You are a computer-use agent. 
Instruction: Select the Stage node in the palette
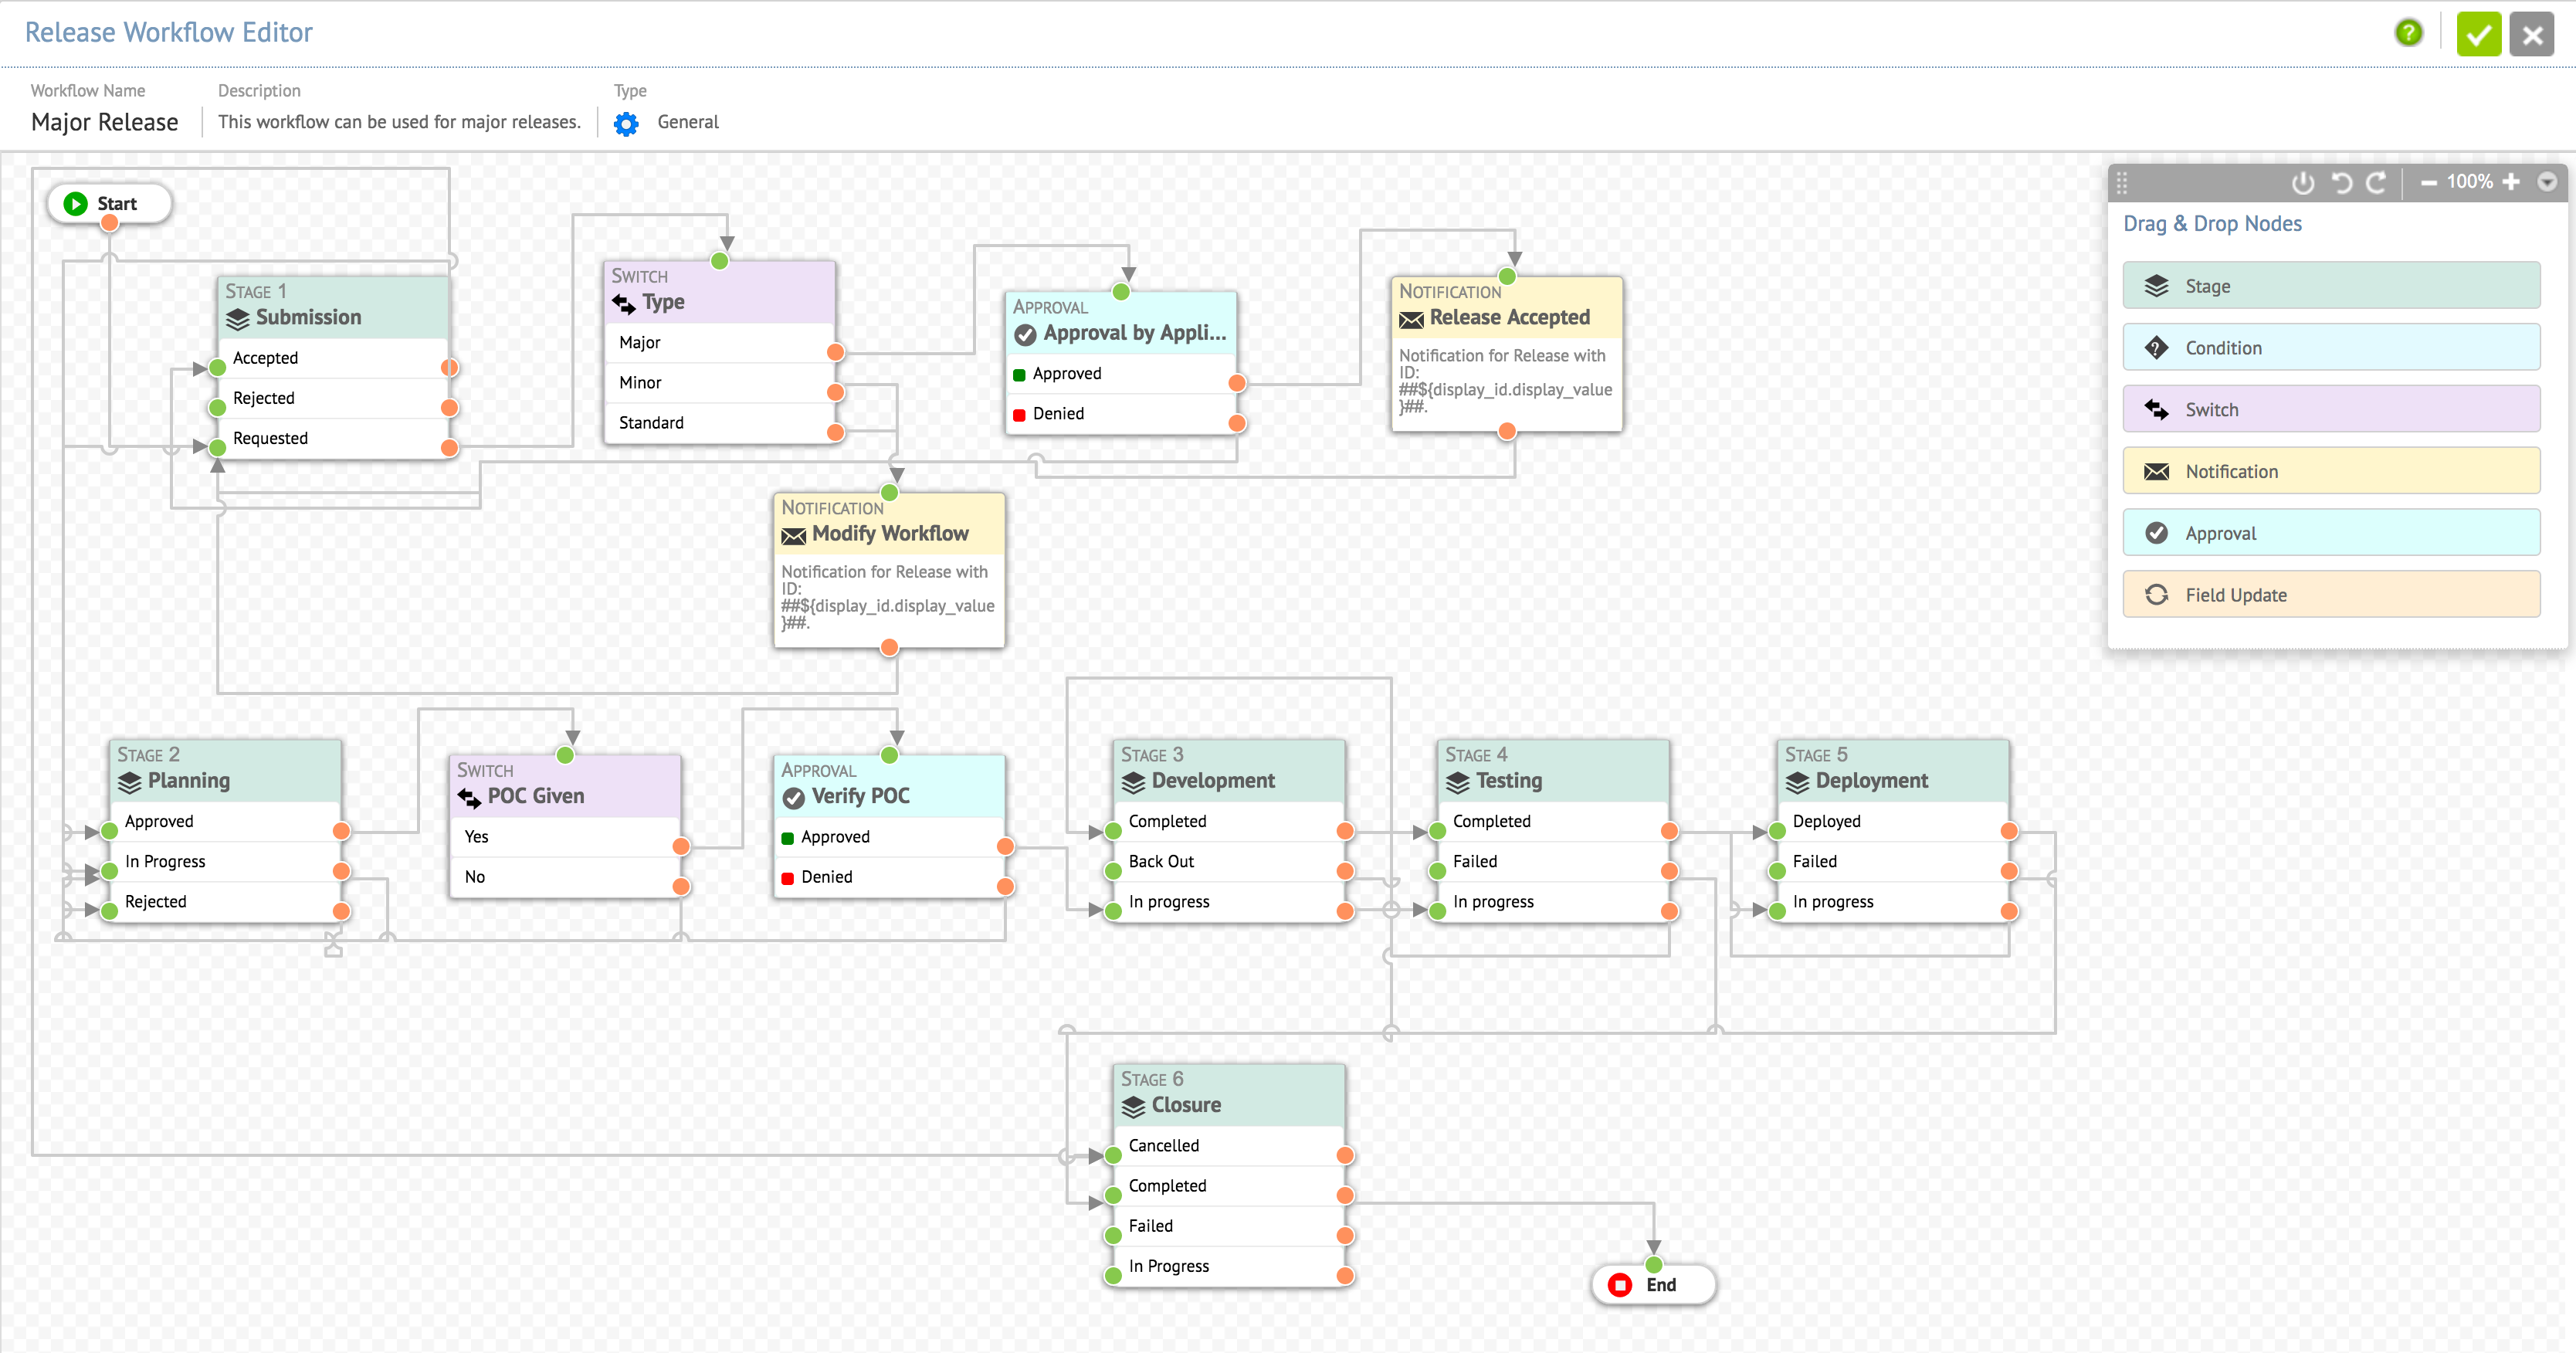tap(2330, 286)
